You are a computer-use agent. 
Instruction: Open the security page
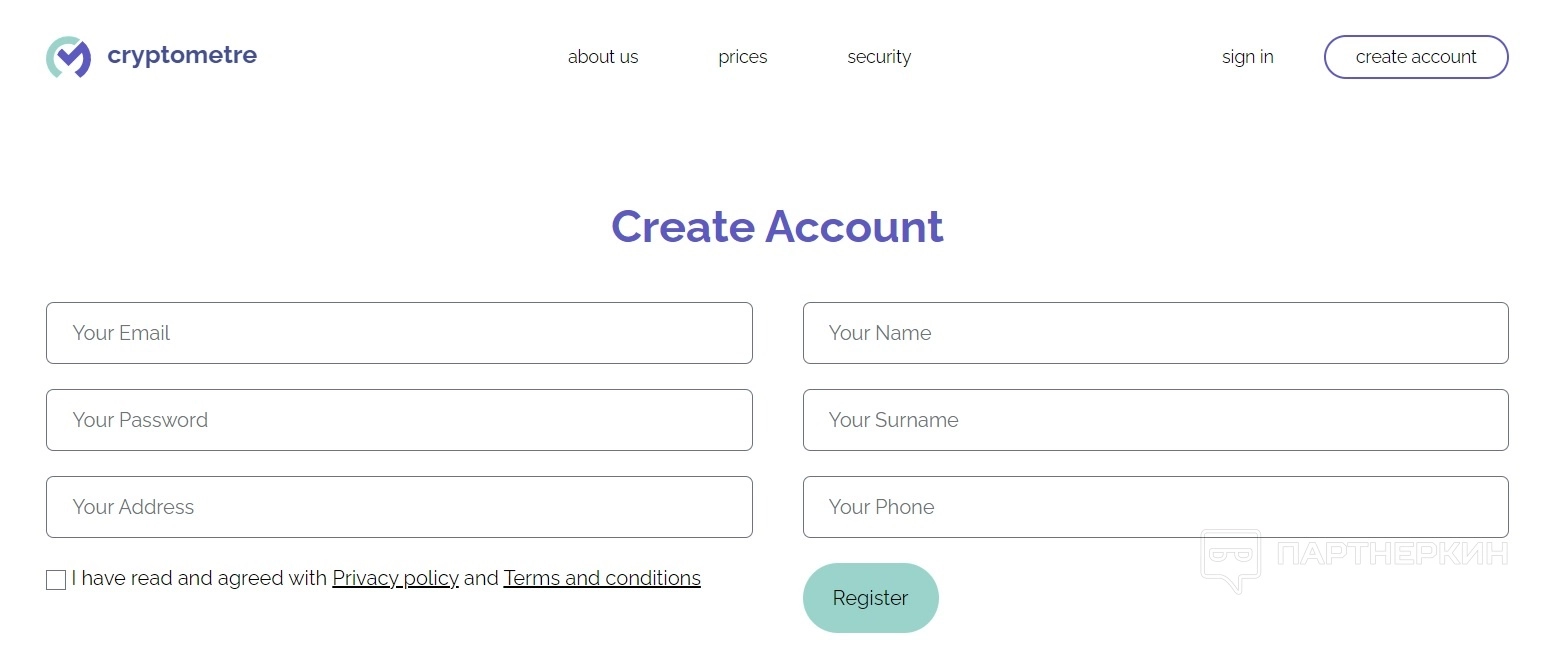pos(879,57)
